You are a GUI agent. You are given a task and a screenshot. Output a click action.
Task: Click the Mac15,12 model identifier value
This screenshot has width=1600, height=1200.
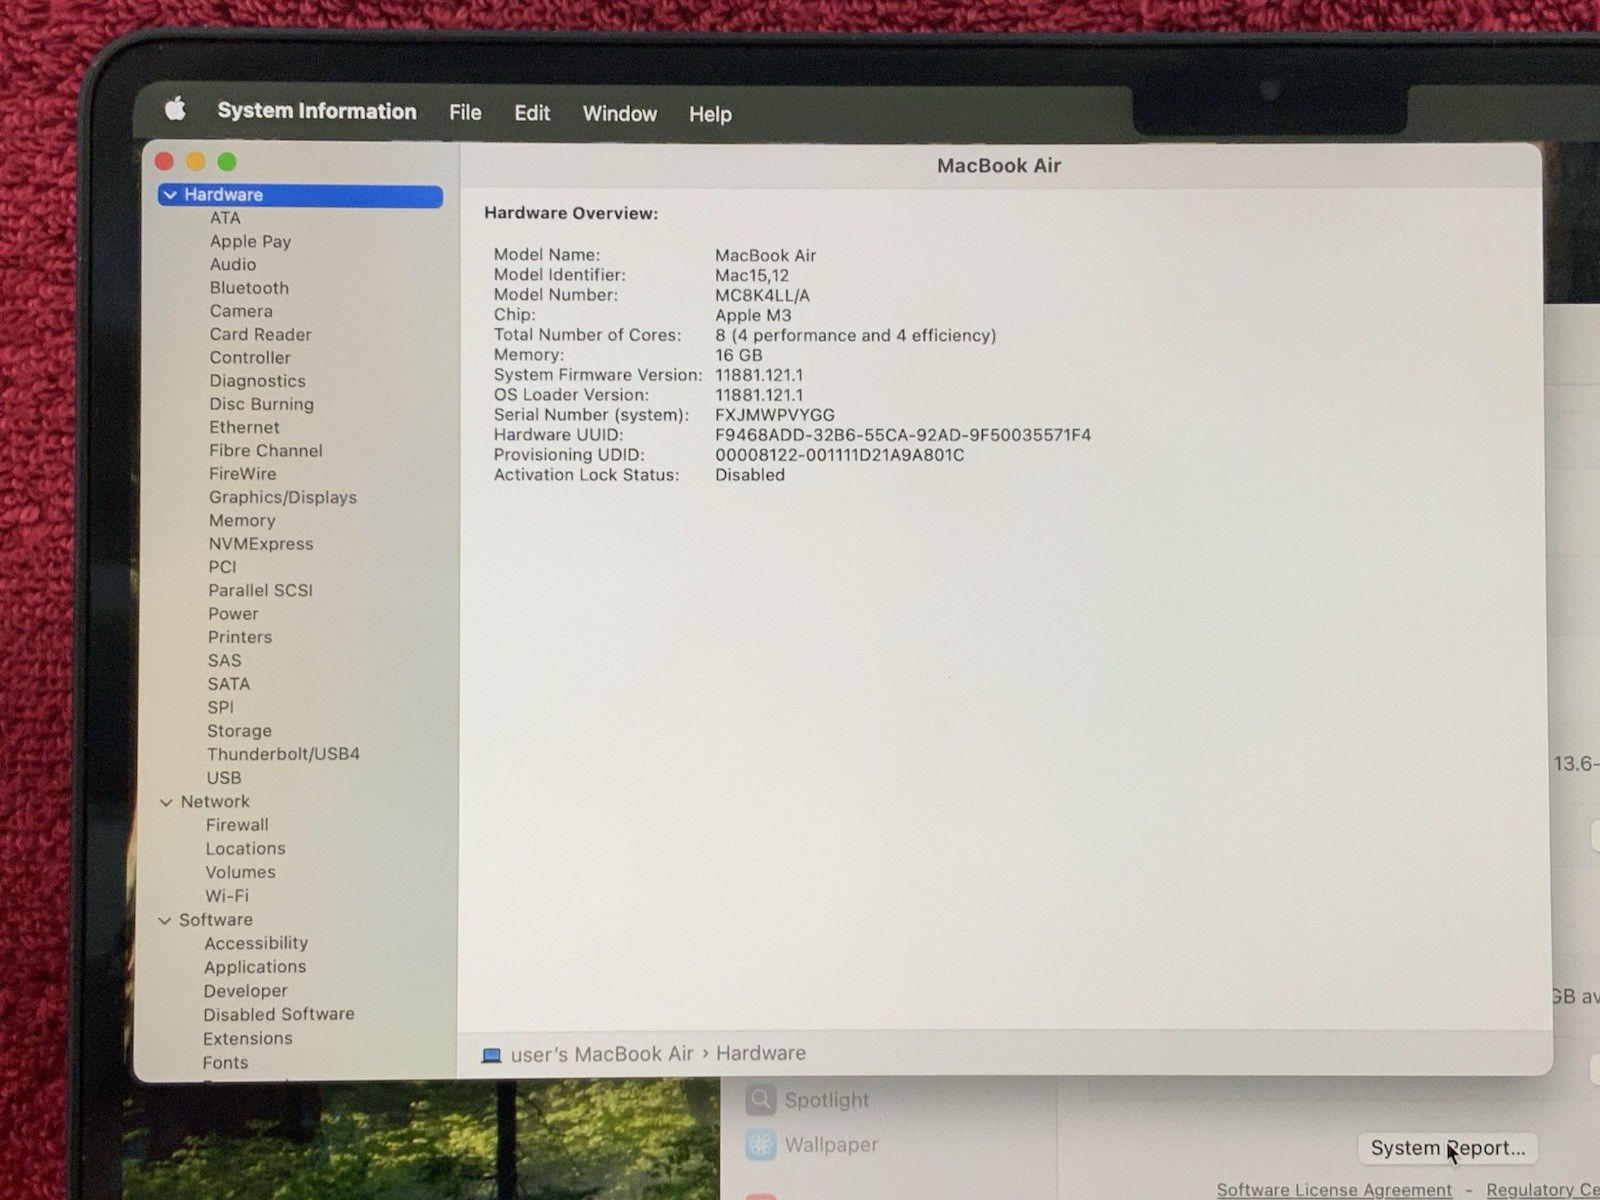752,276
